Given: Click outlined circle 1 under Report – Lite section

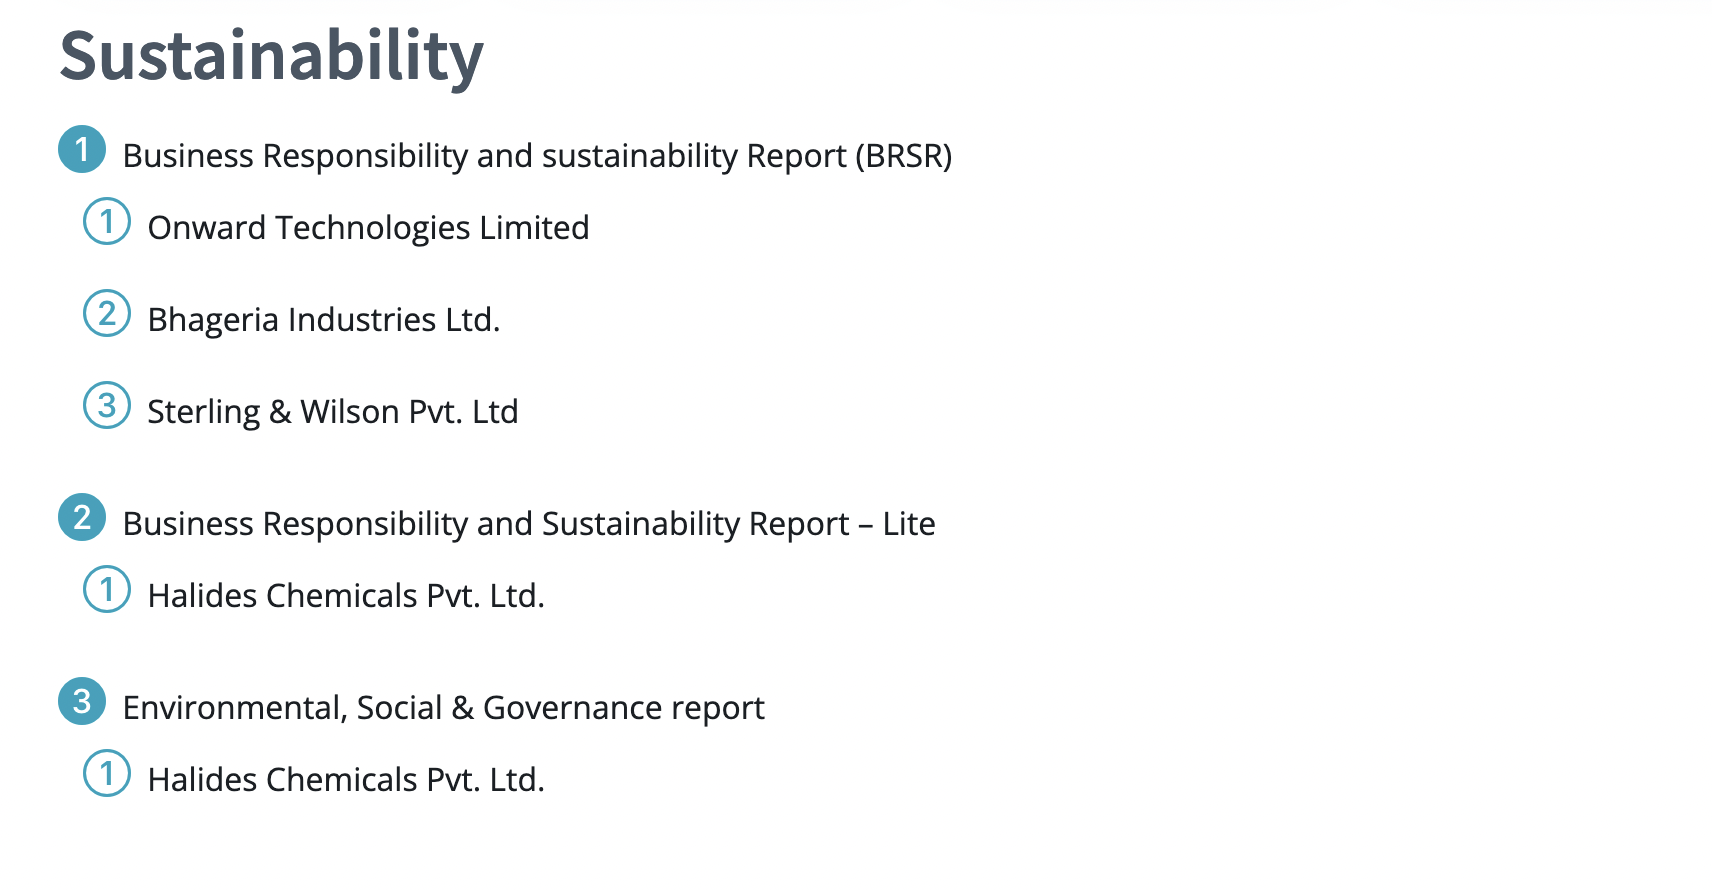Looking at the screenshot, I should (107, 589).
